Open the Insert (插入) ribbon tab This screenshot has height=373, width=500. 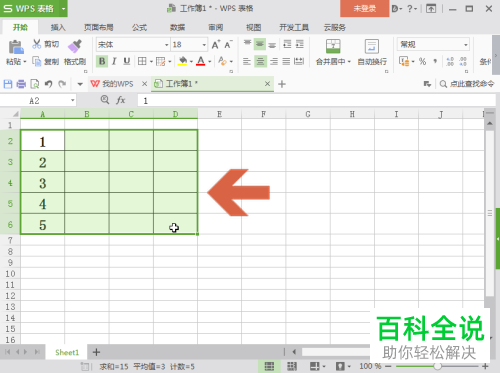(x=58, y=27)
